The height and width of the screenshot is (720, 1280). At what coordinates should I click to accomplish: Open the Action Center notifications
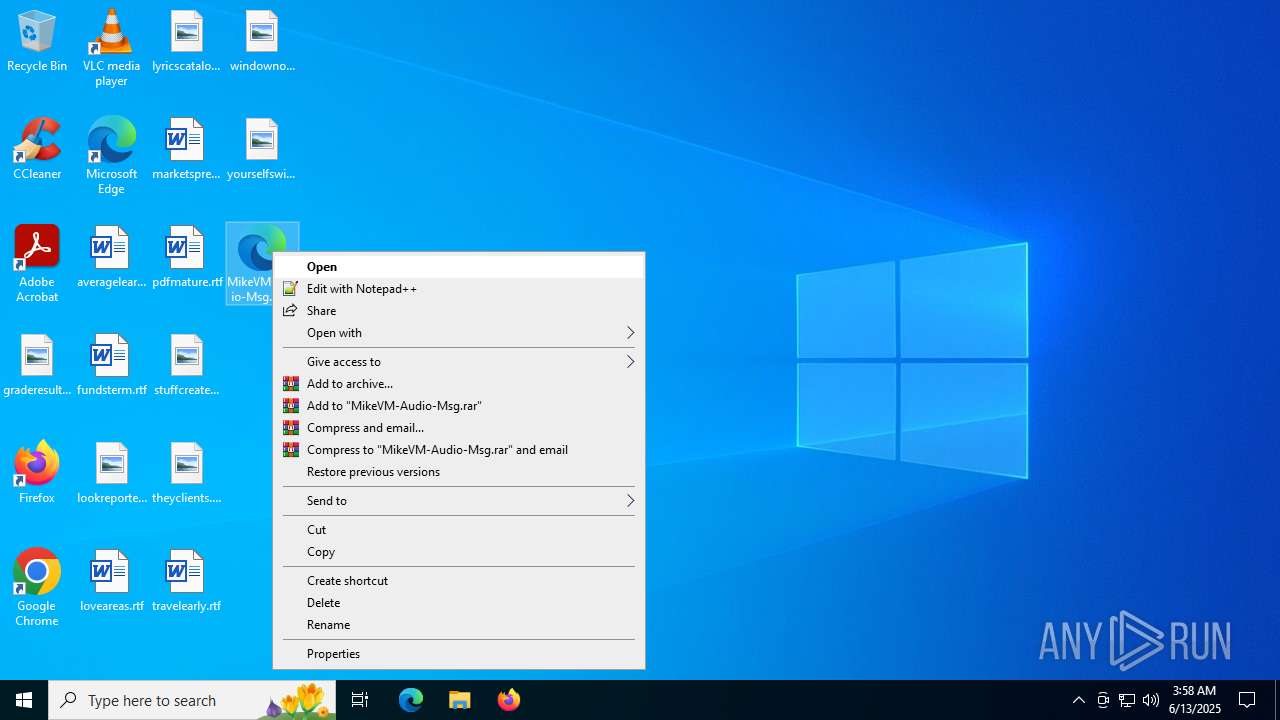pos(1248,700)
